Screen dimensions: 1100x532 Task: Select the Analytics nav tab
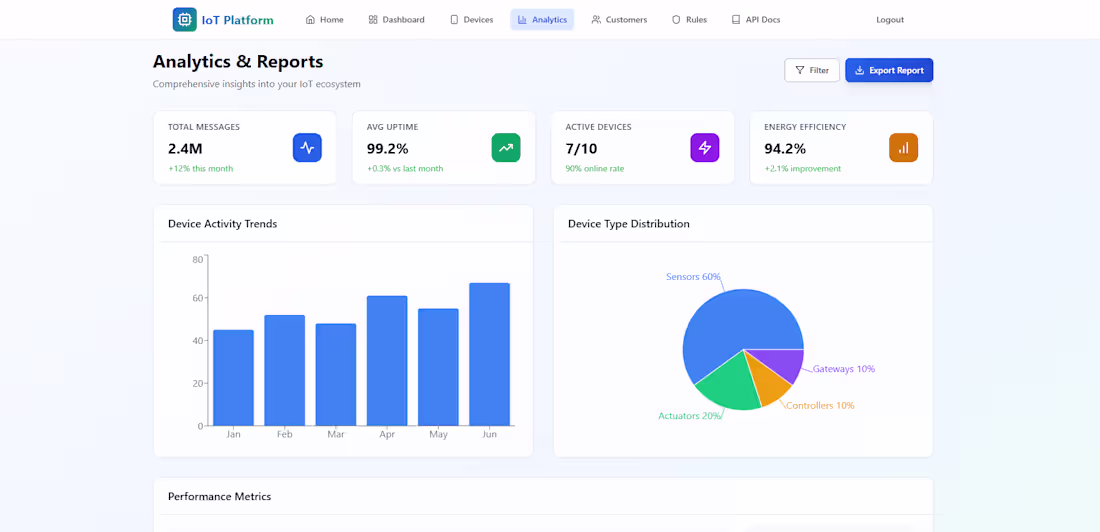542,20
